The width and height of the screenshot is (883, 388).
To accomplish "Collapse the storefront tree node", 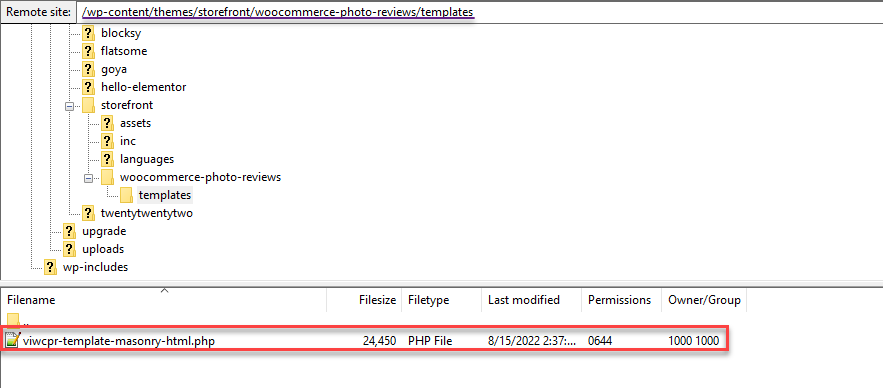I will (x=69, y=105).
